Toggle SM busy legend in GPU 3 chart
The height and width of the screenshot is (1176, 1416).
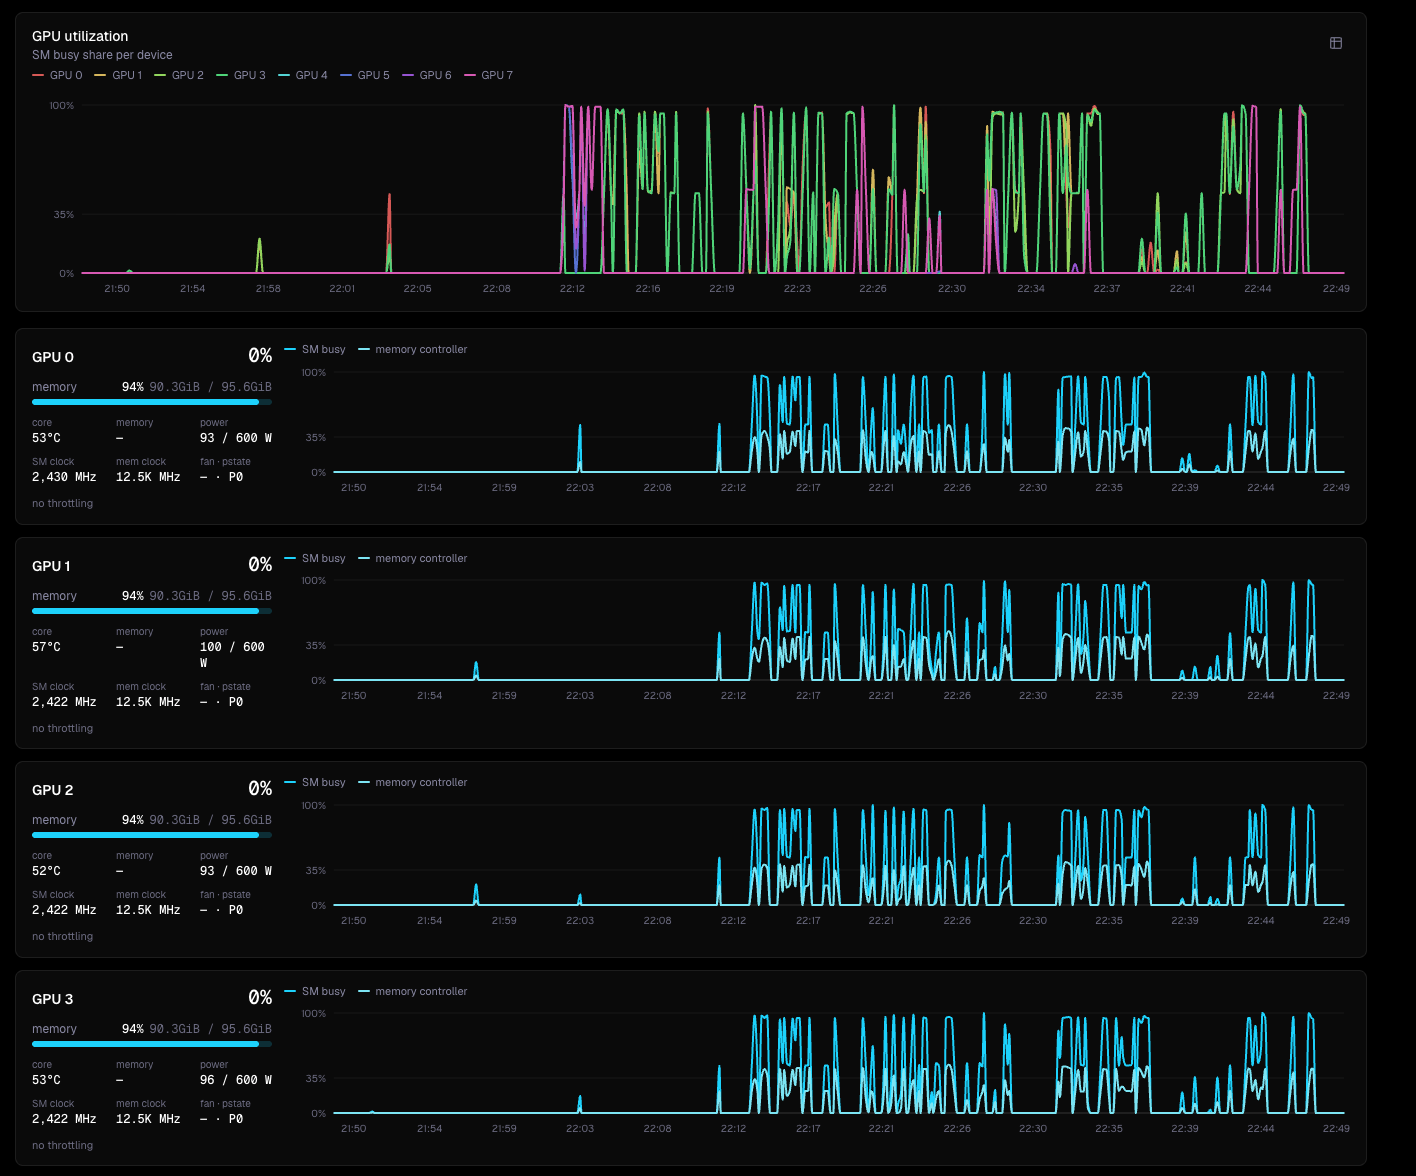315,991
